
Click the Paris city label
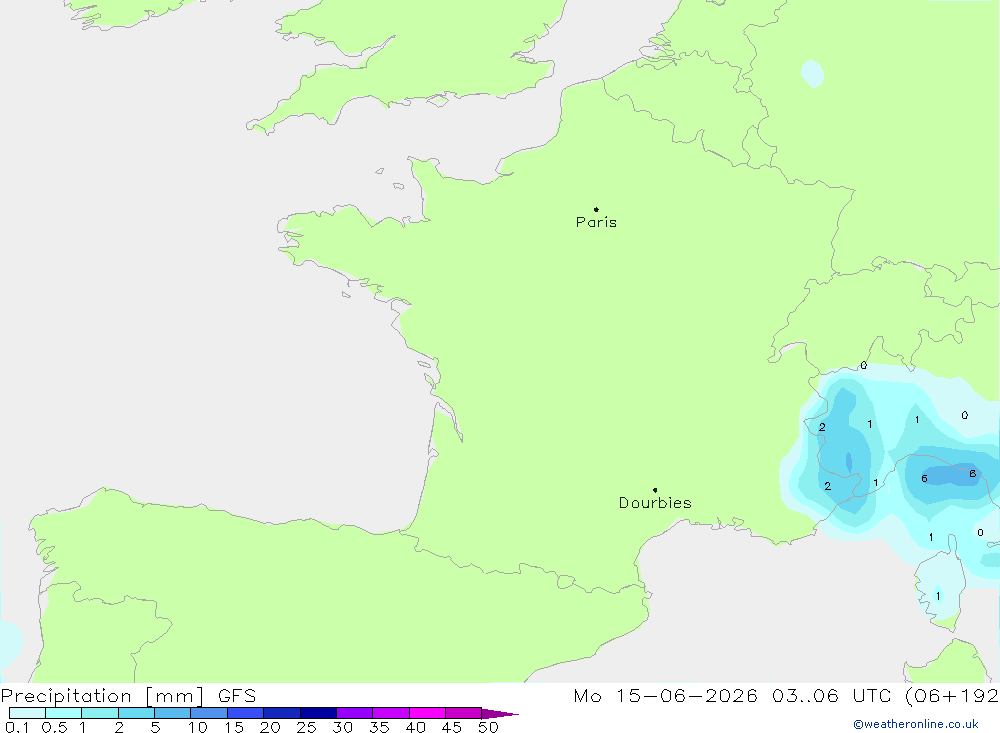pos(596,222)
